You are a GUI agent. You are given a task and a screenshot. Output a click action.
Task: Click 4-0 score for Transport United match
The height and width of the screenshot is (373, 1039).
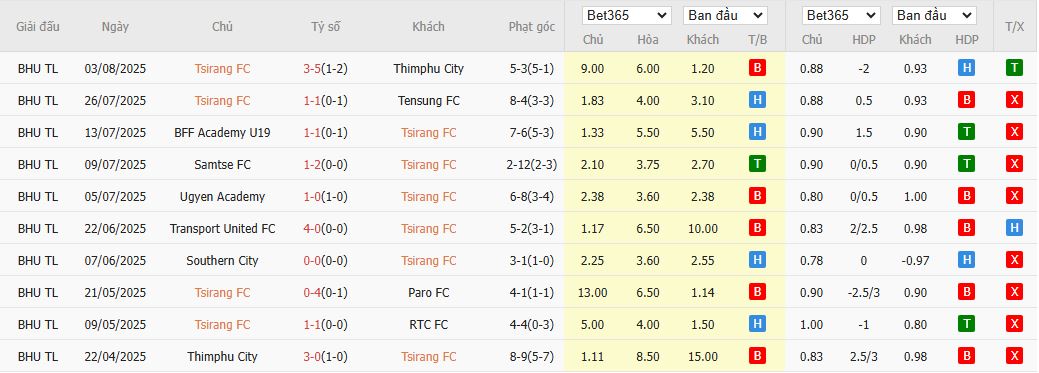[x=312, y=228]
